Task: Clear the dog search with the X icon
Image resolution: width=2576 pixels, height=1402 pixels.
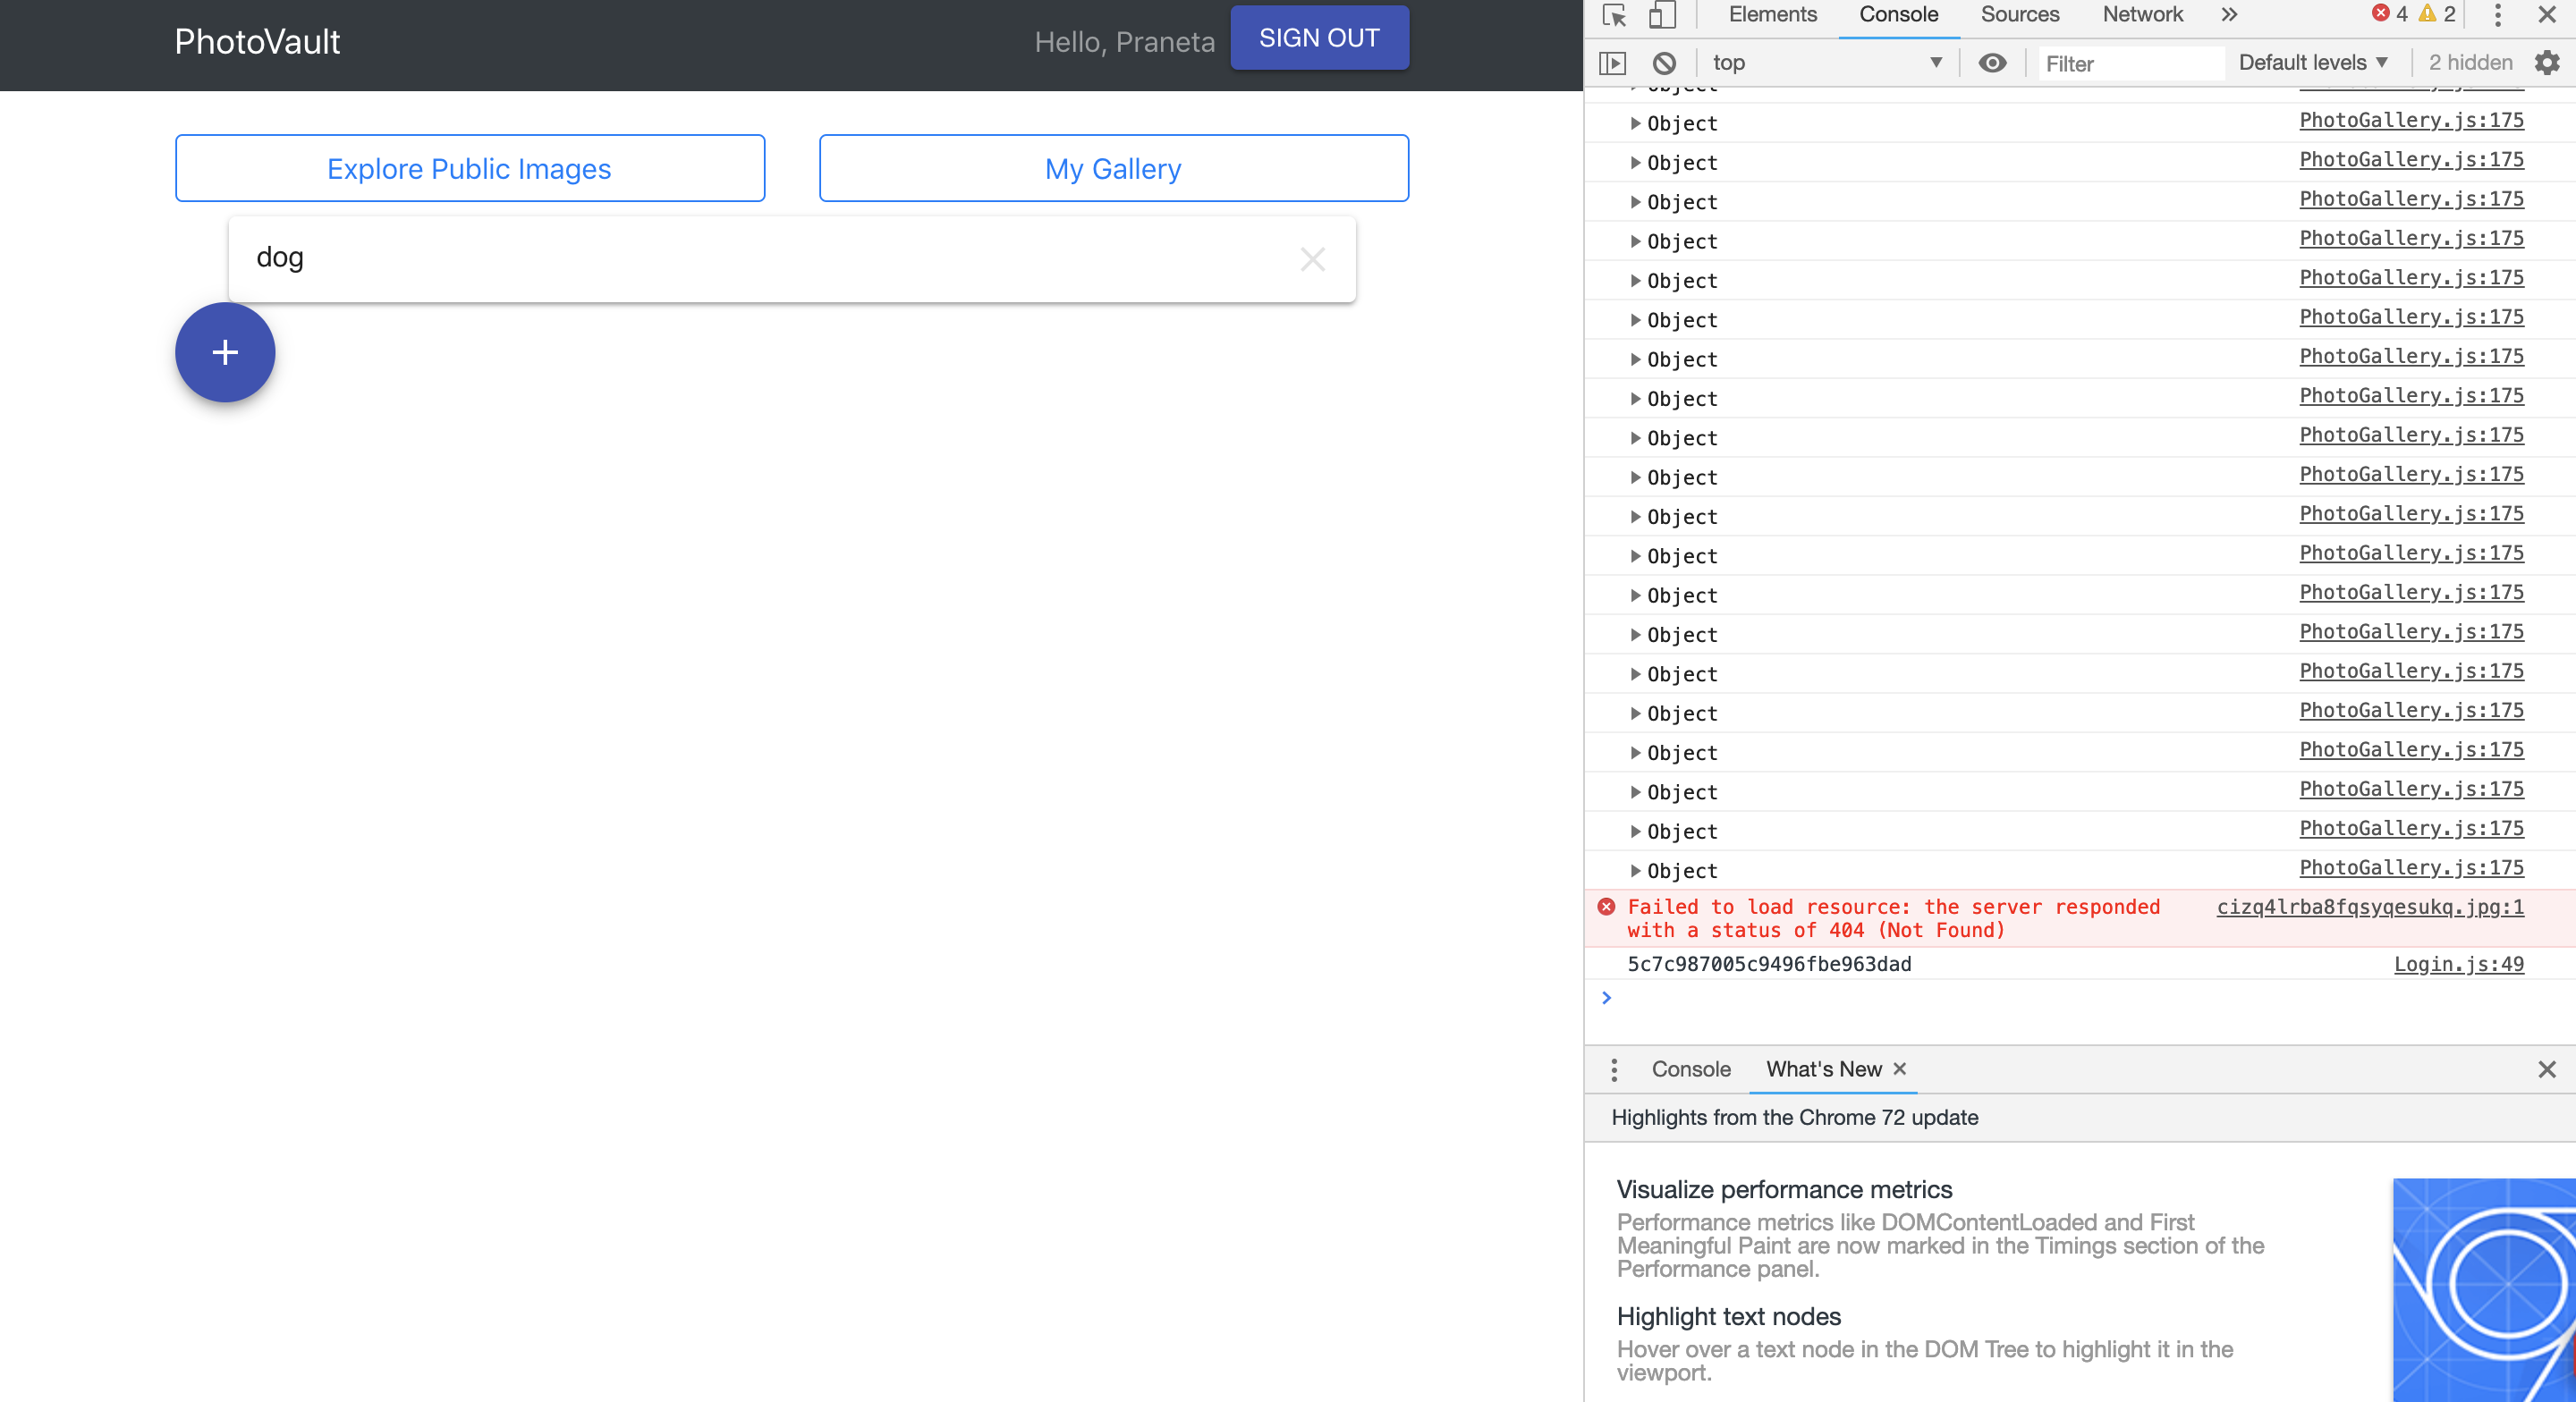Action: [1312, 259]
